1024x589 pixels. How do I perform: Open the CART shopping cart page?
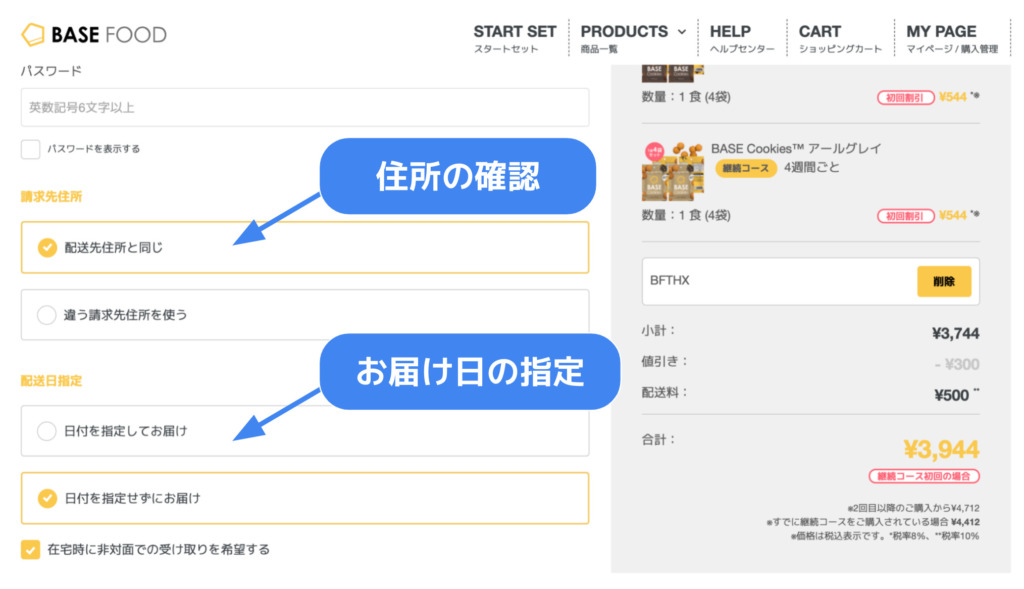click(840, 39)
